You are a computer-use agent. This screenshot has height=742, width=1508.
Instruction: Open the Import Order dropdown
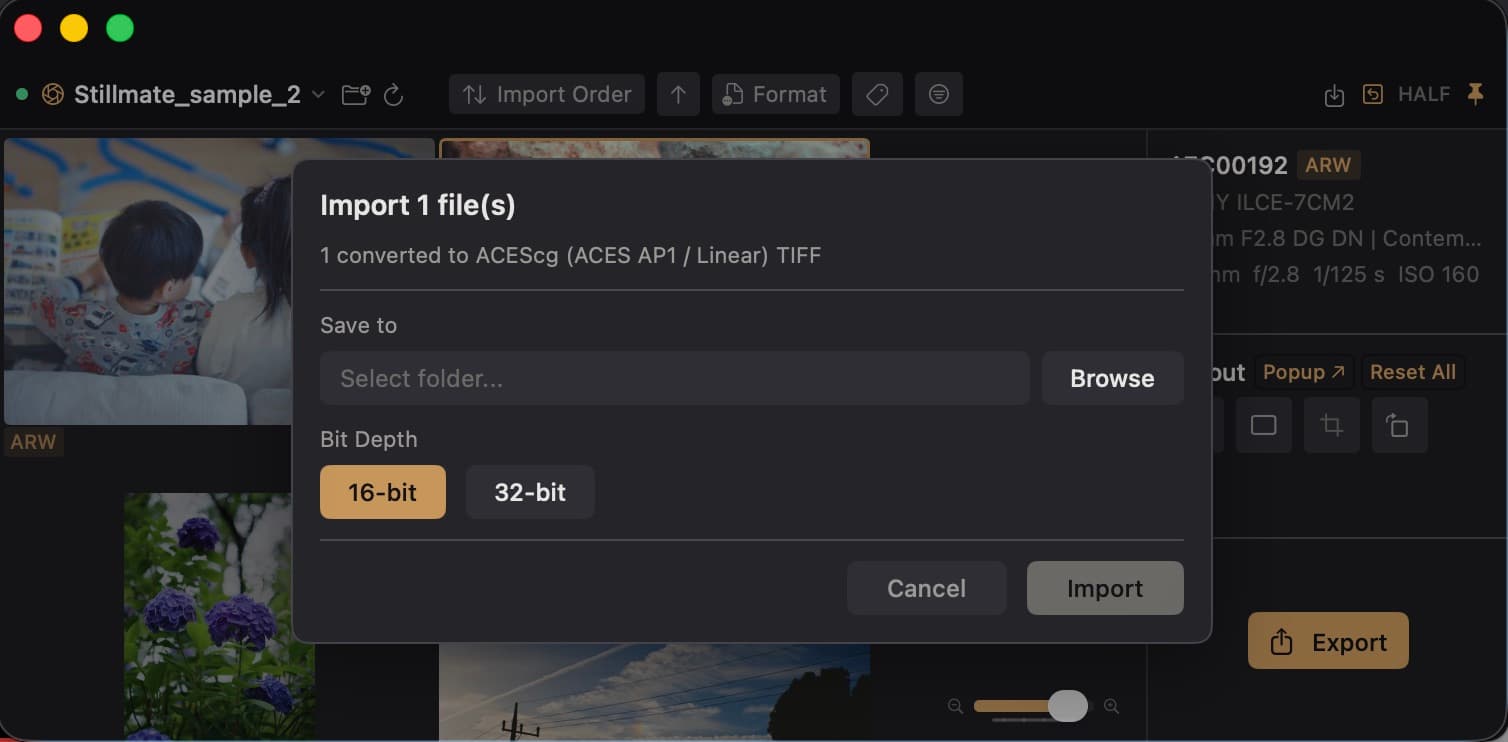click(x=546, y=94)
